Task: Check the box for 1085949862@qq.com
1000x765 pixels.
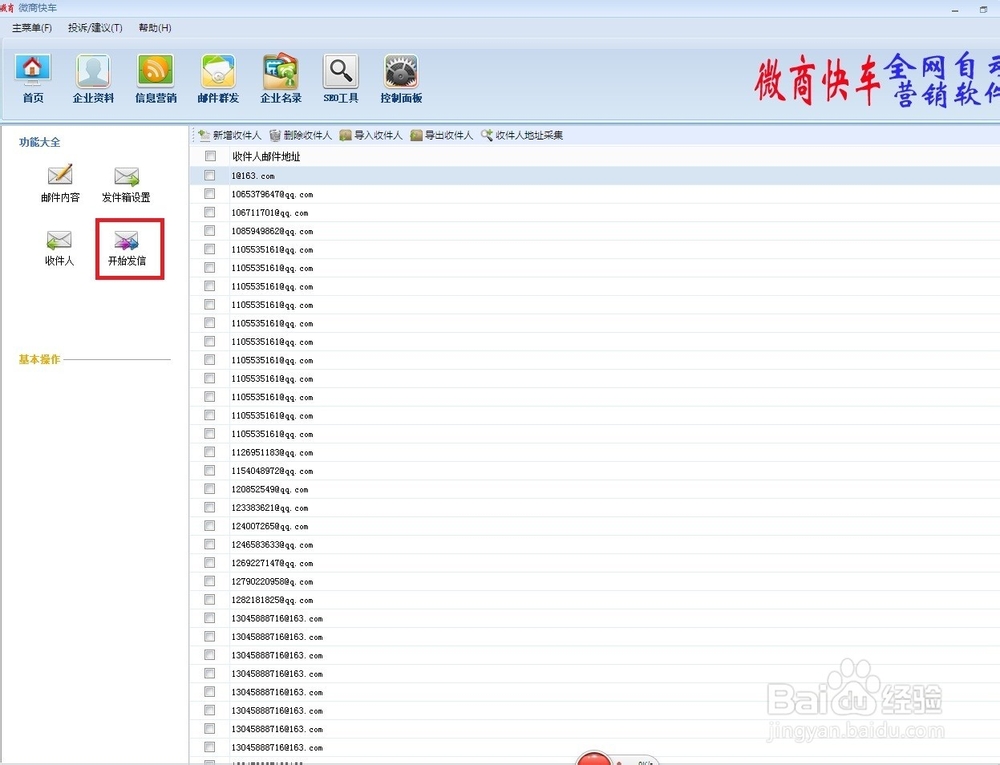Action: 210,231
